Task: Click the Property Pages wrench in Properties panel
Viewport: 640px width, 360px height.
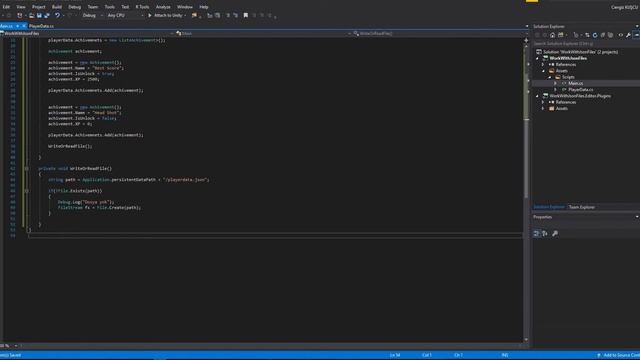Action: click(555, 233)
